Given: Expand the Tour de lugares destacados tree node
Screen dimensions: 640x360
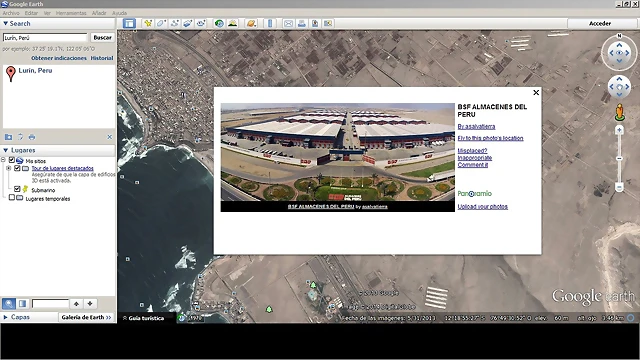Looking at the screenshot, I should (9, 168).
